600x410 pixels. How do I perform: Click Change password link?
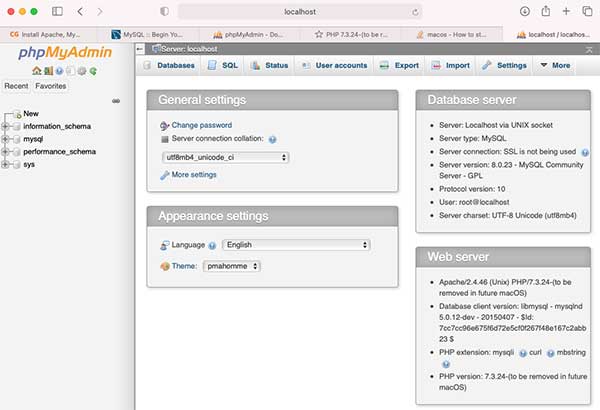click(202, 125)
